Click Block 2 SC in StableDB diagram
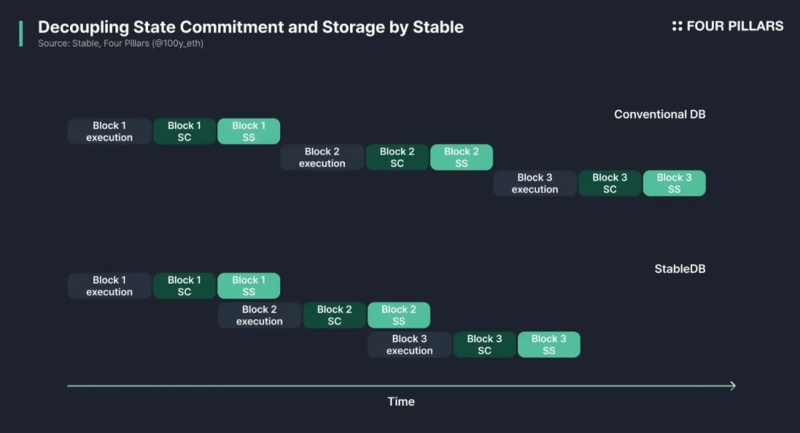 [335, 315]
